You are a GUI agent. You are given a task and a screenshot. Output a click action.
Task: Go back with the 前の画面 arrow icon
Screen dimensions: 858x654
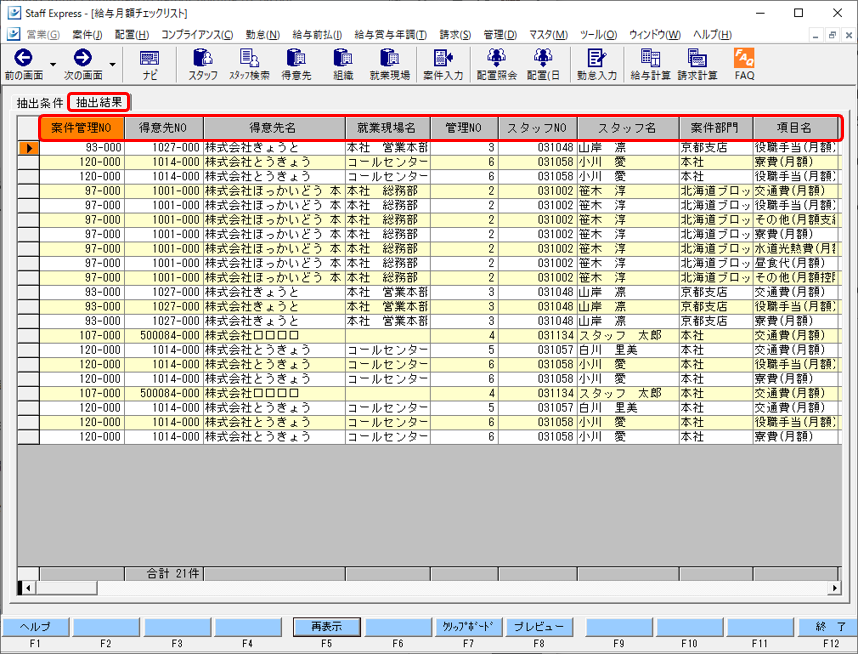point(24,57)
